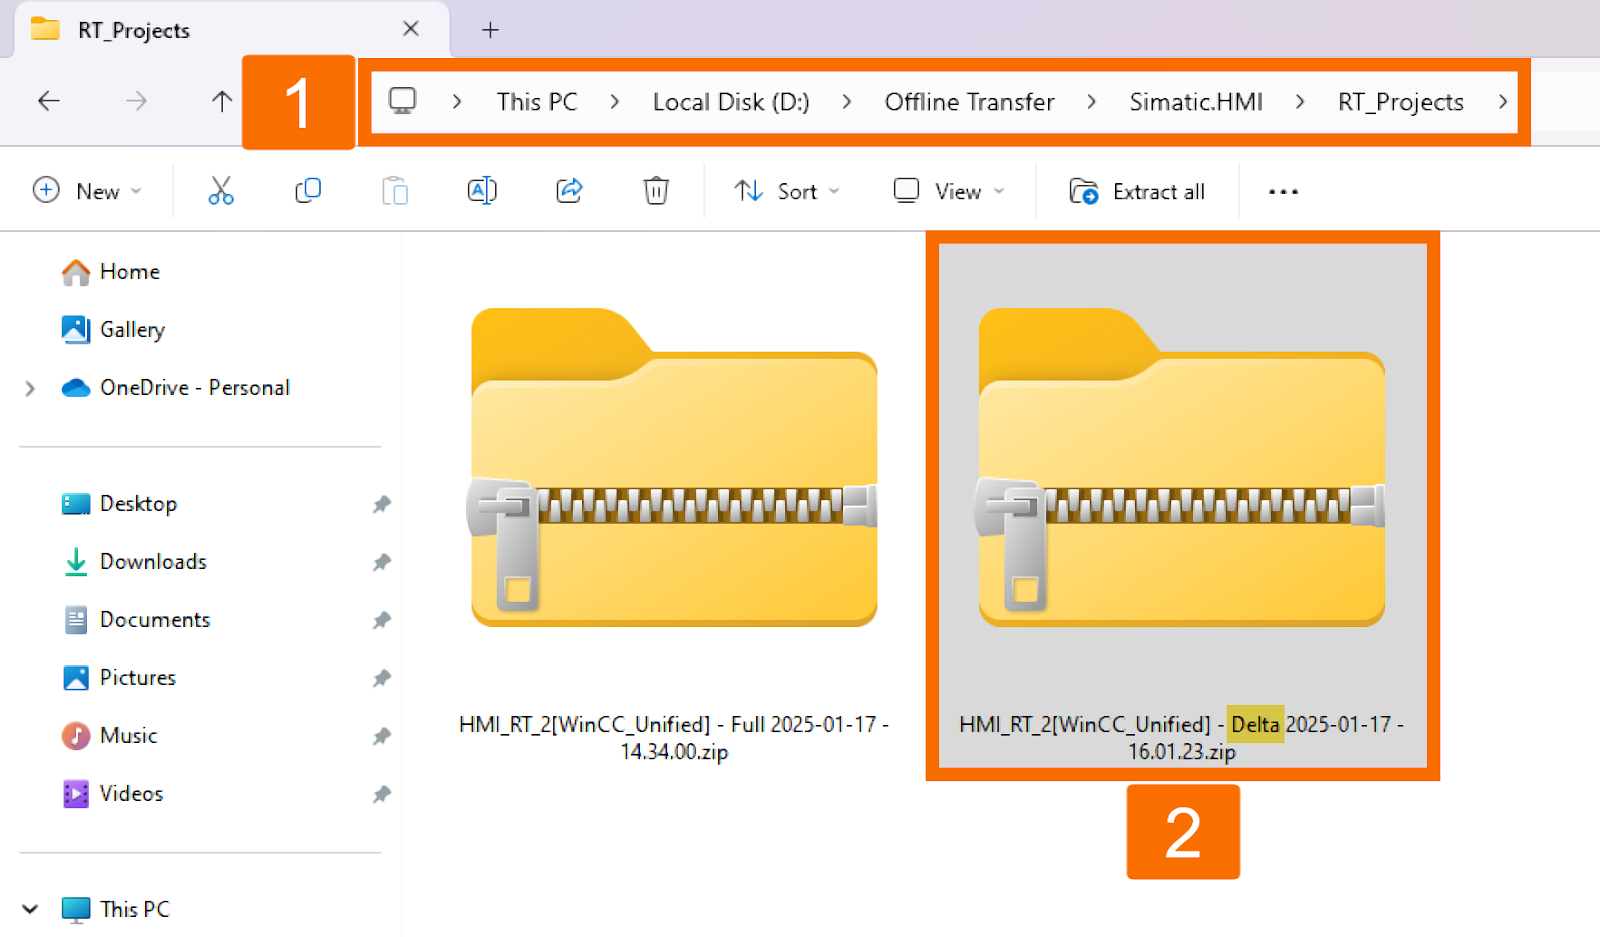The height and width of the screenshot is (937, 1600).
Task: Open Home in the navigation pane
Action: pos(111,272)
